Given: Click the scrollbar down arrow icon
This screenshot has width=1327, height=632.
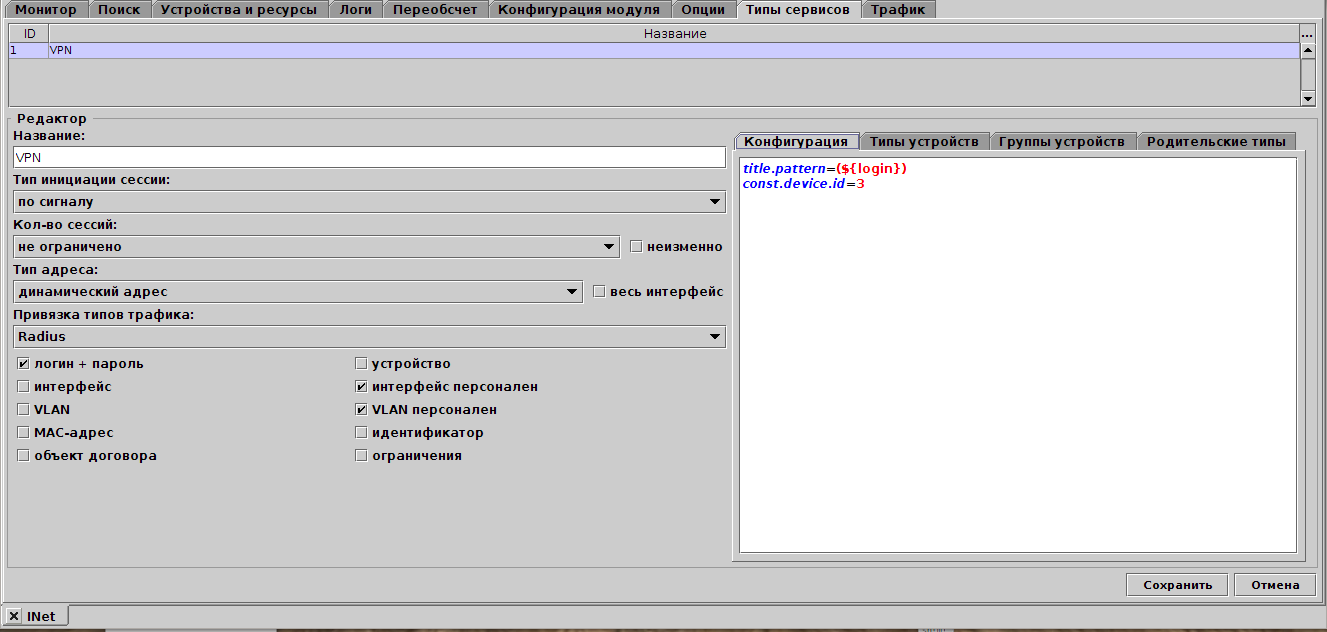Looking at the screenshot, I should click(1308, 98).
